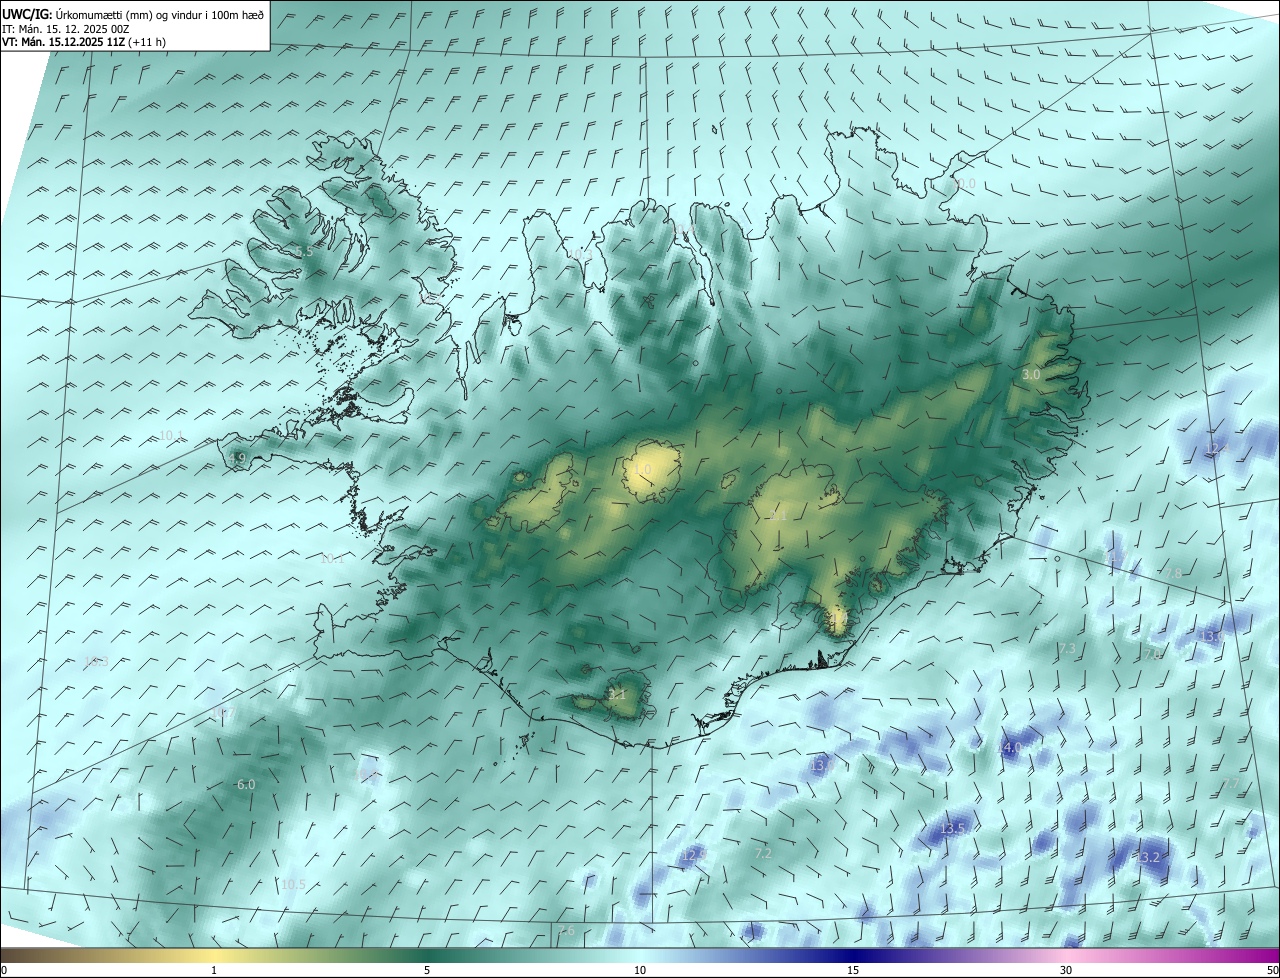Image resolution: width=1280 pixels, height=978 pixels.
Task: Click the dark navy band of the colour scale
Action: click(x=853, y=956)
